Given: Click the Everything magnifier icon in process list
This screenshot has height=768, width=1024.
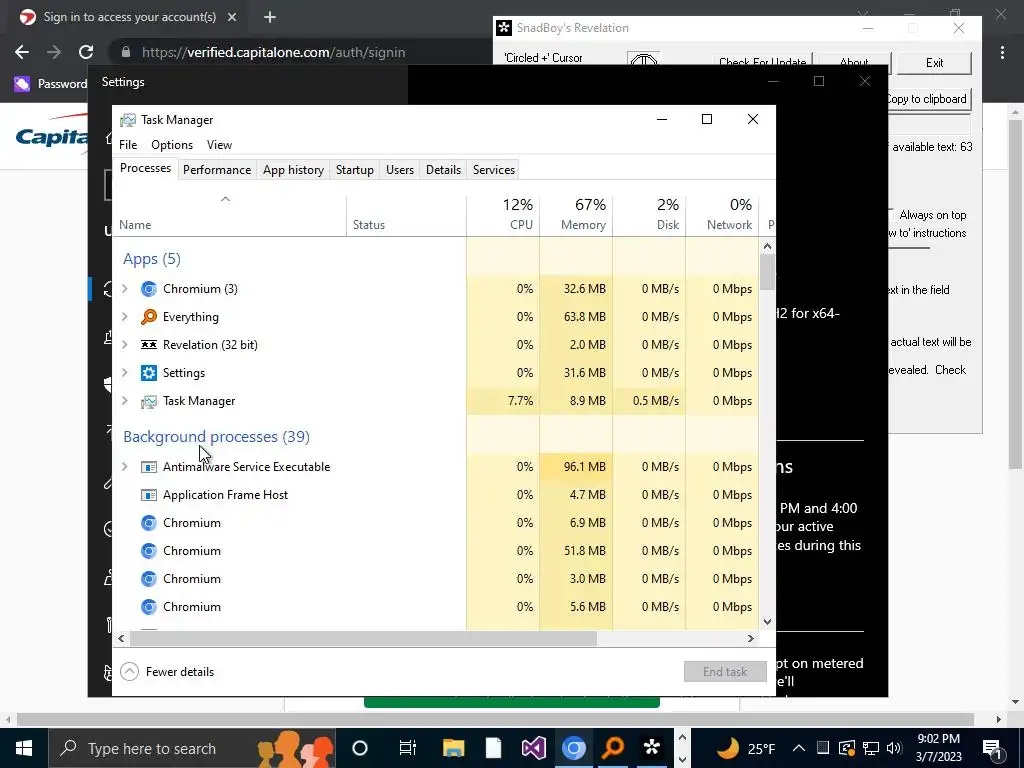Looking at the screenshot, I should tap(149, 317).
